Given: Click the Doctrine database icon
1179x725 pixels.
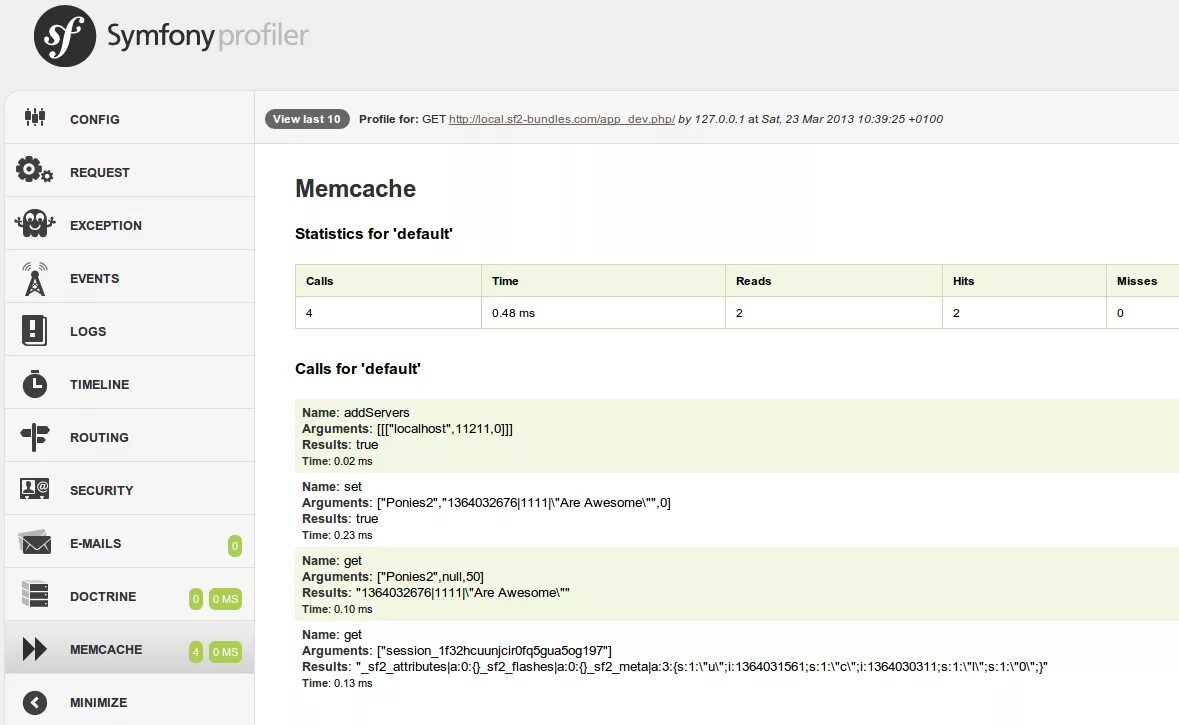Looking at the screenshot, I should click(x=35, y=594).
